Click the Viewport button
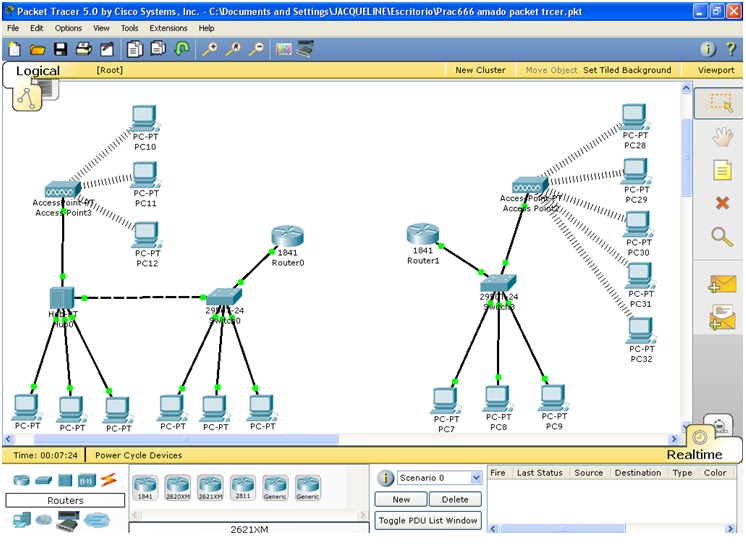This screenshot has height=552, width=746. coord(716,70)
